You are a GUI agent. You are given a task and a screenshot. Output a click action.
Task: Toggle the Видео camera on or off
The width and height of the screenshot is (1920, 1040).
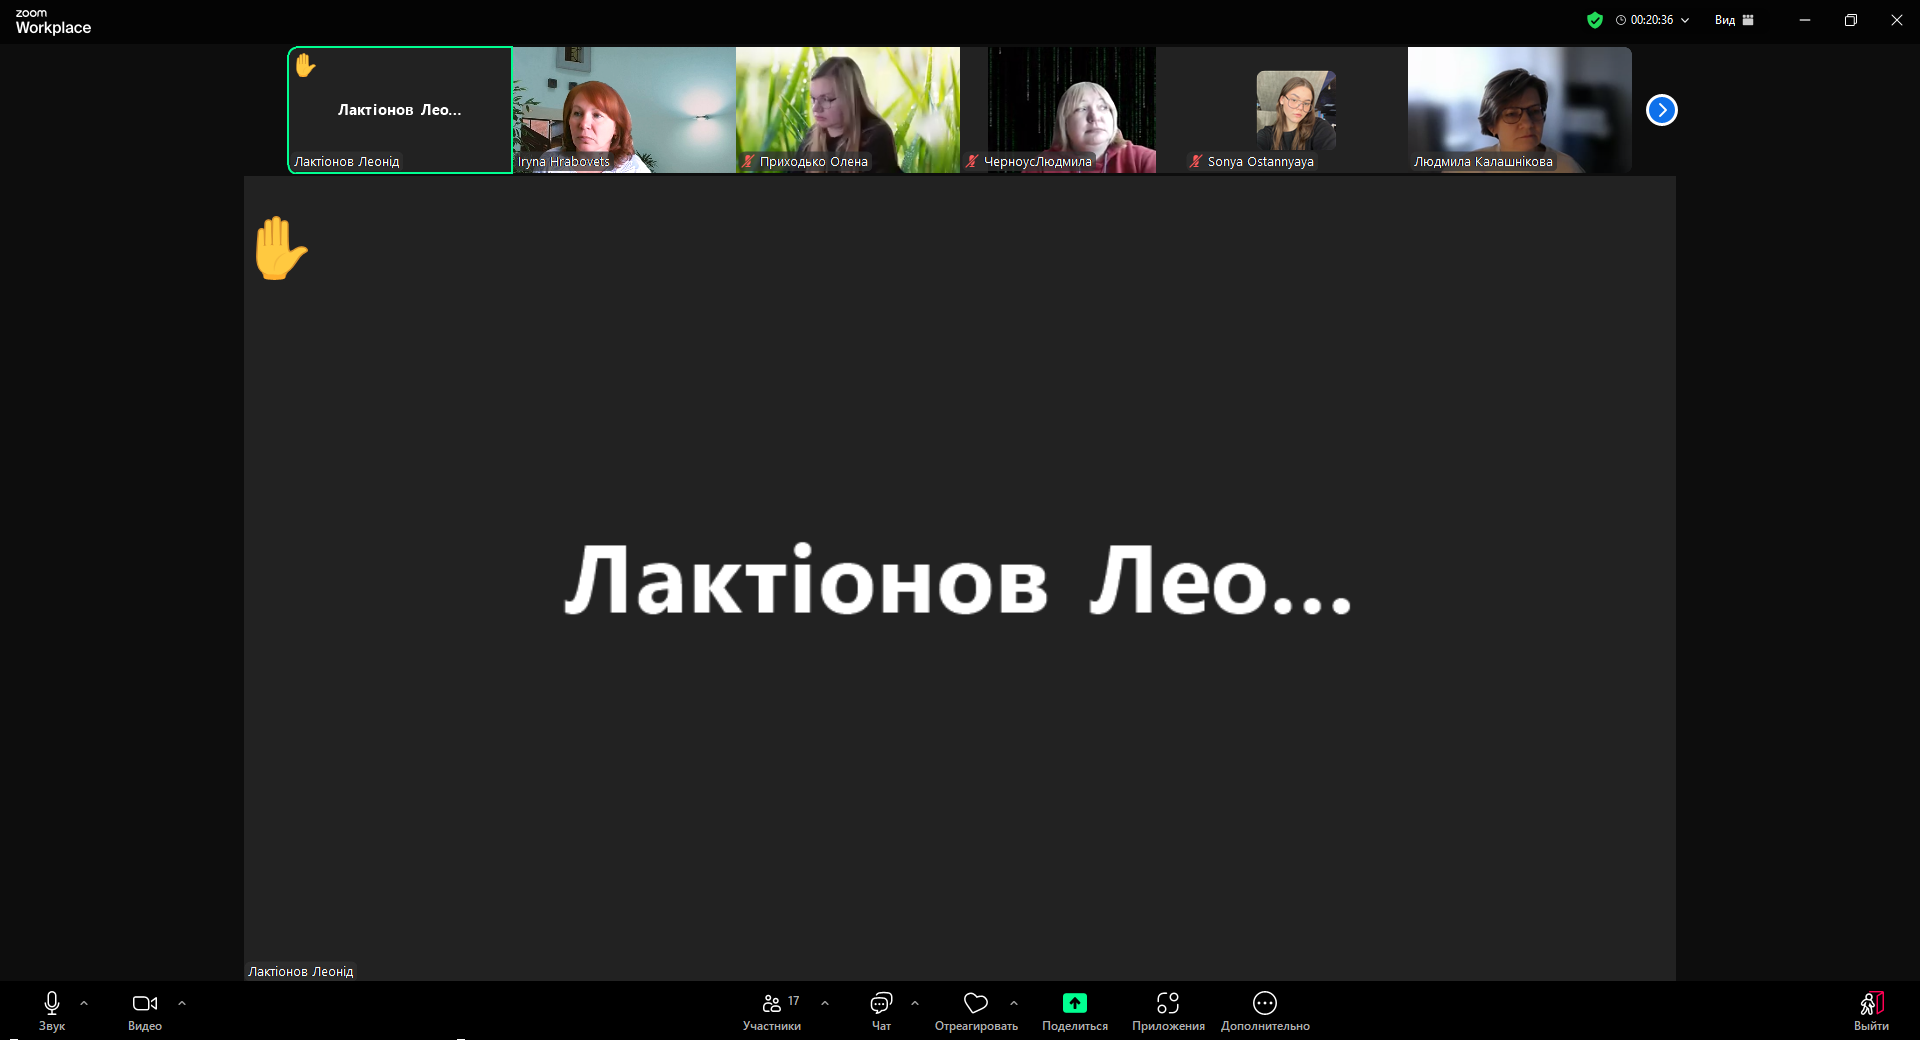point(145,1003)
